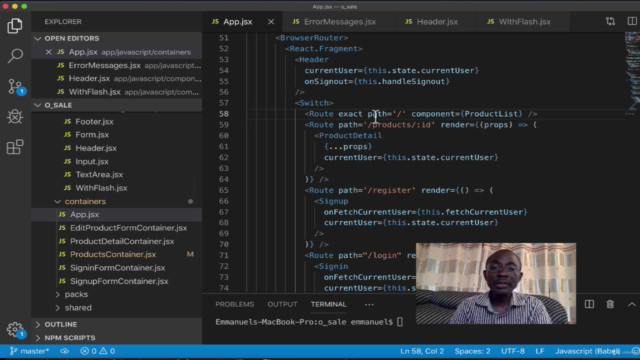
Task: Open the errors and warnings count
Action: point(98,351)
